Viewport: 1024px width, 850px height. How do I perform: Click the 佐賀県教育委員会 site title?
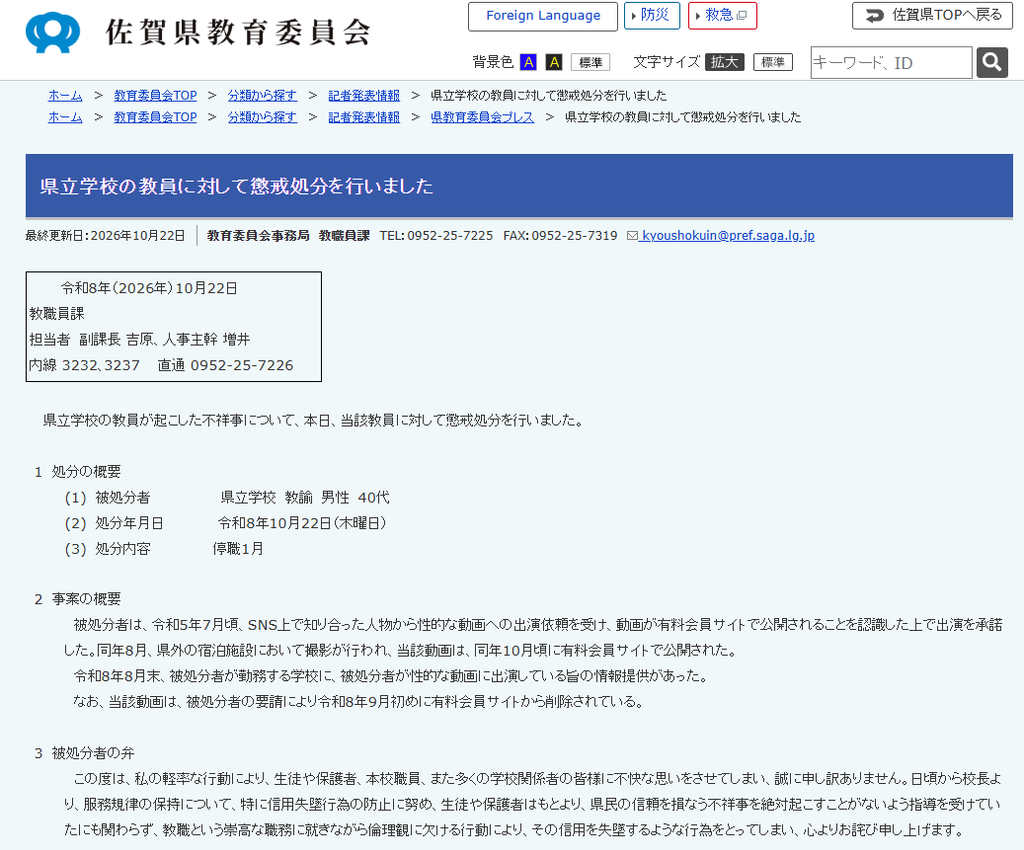click(x=238, y=32)
